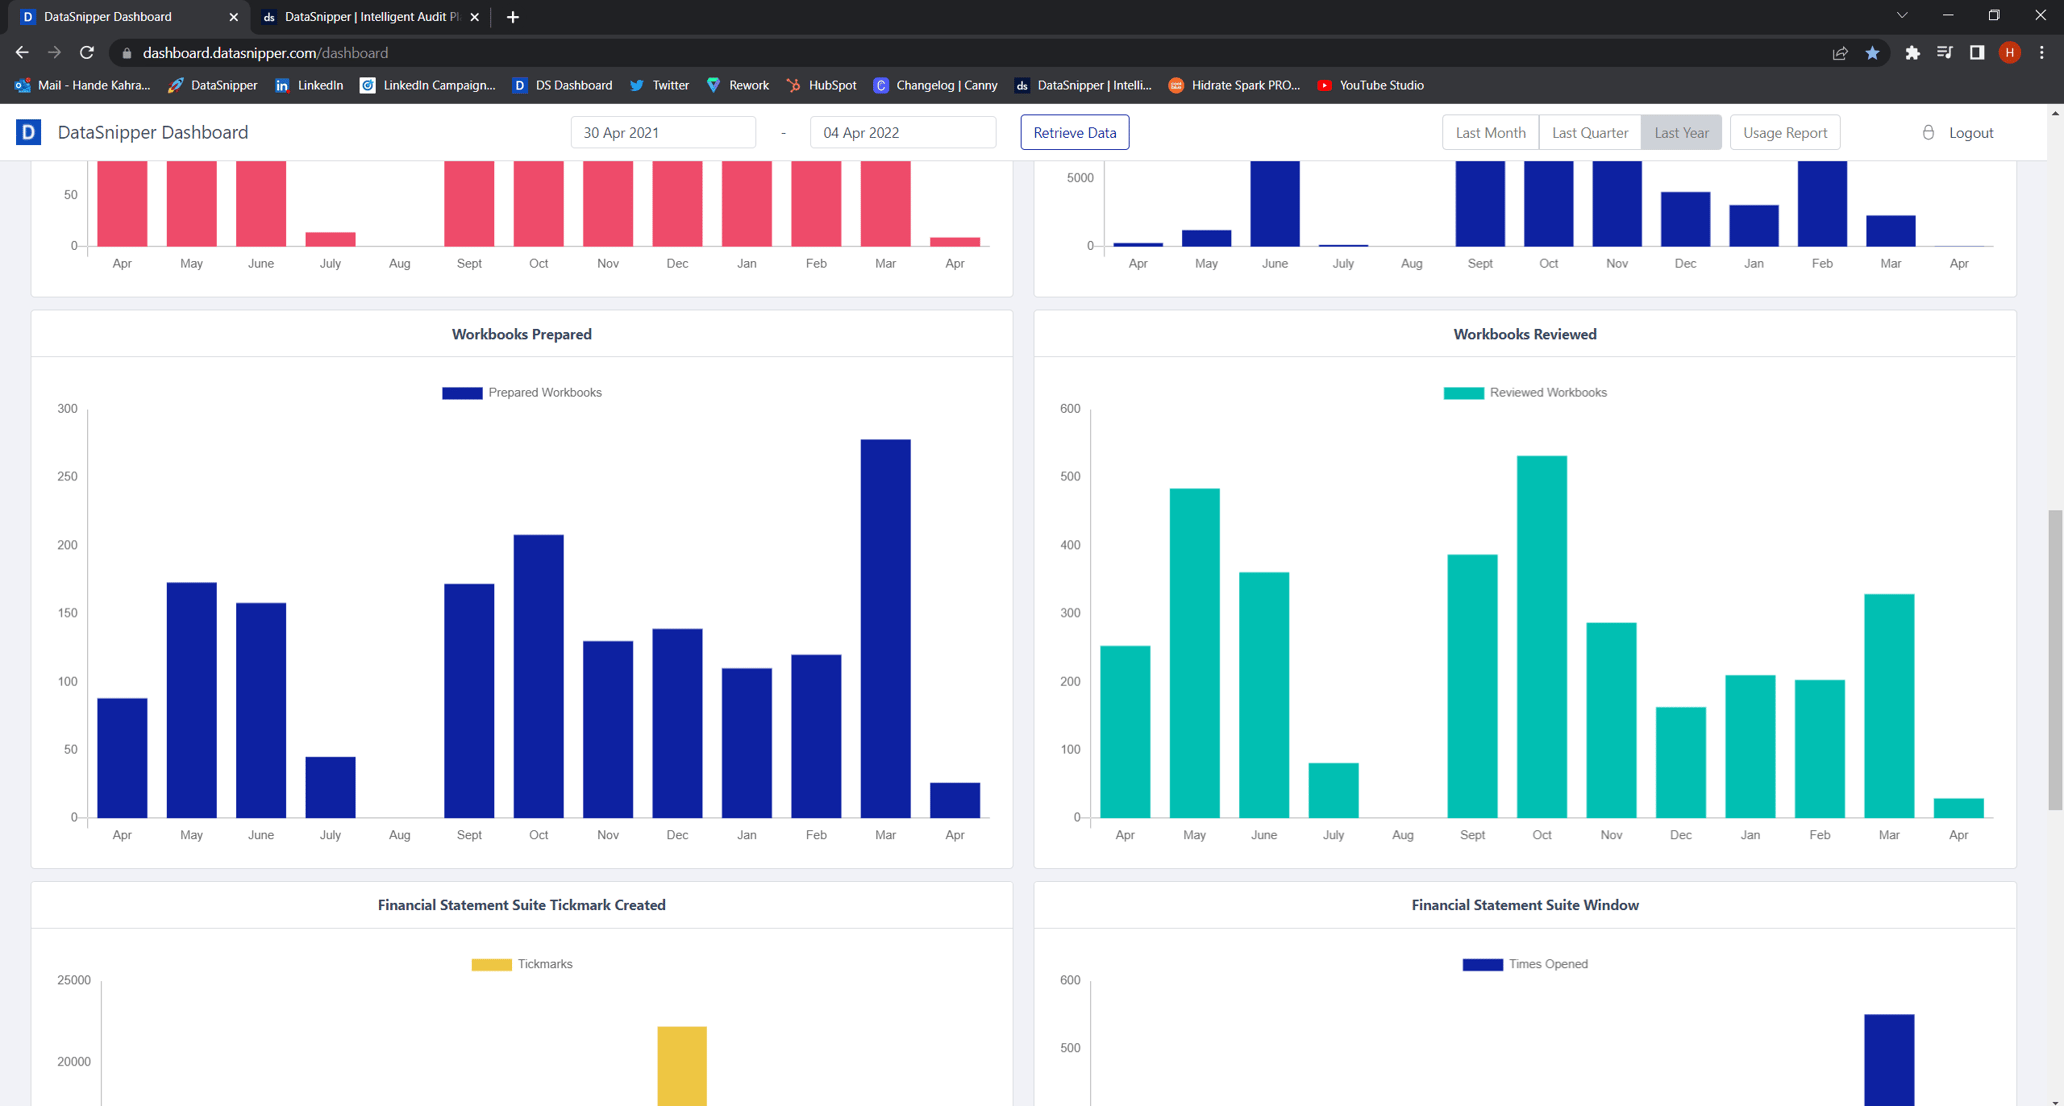Open the HubSpot bookmark
Image resolution: width=2064 pixels, height=1106 pixels.
point(820,85)
